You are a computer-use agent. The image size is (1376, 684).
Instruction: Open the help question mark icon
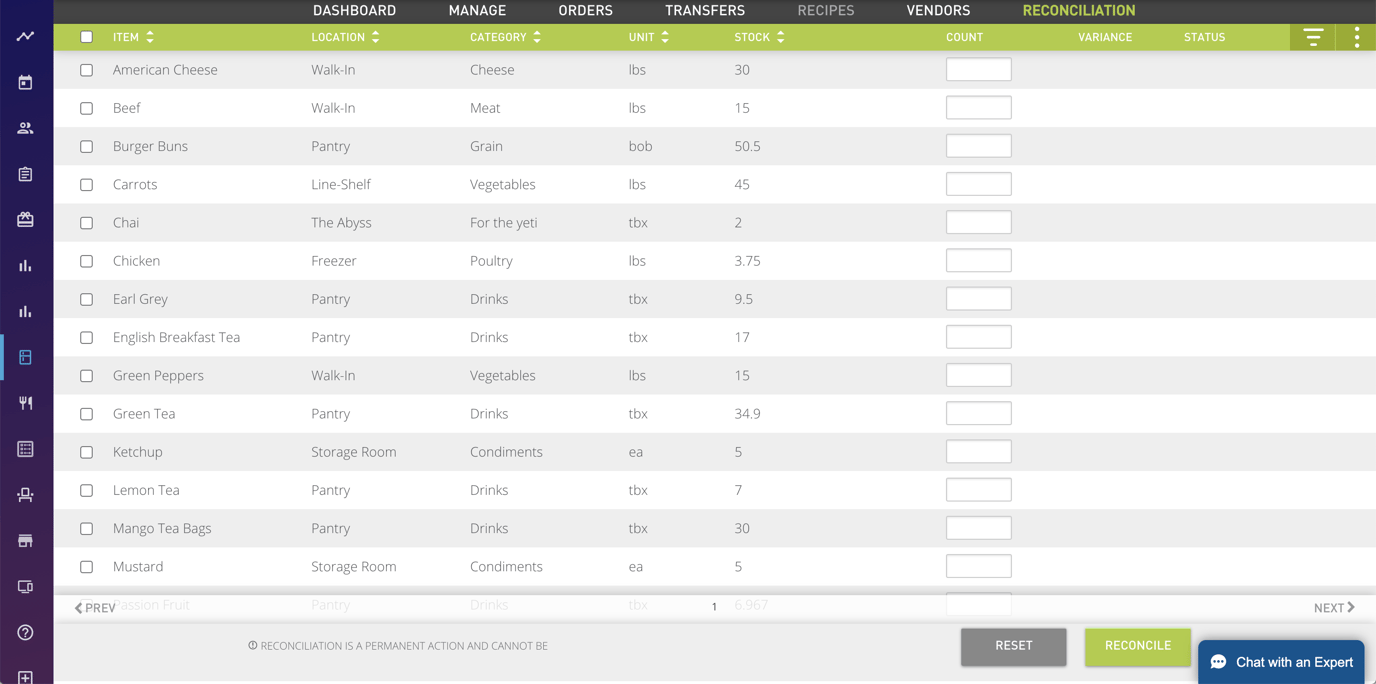[25, 632]
